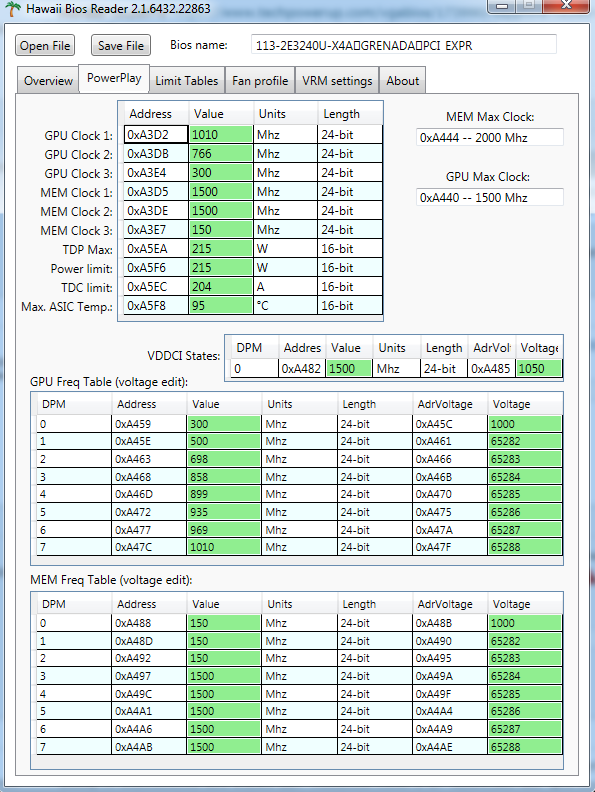Click the GPU Max Clock field
The width and height of the screenshot is (595, 792).
tap(489, 197)
